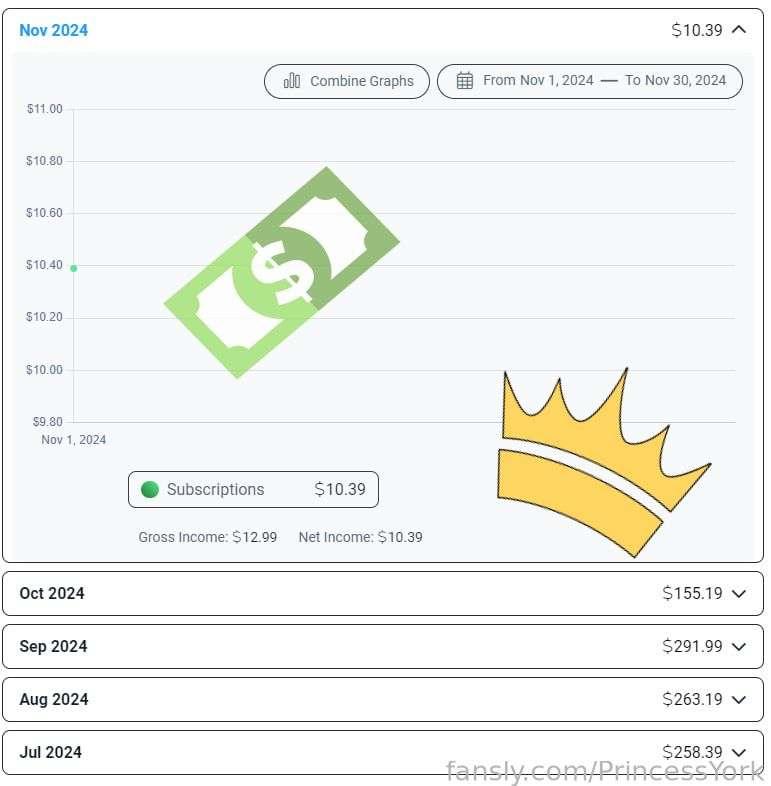Click the Net Income $10.39 text
Image resolution: width=771 pixels, height=786 pixels.
pos(360,537)
